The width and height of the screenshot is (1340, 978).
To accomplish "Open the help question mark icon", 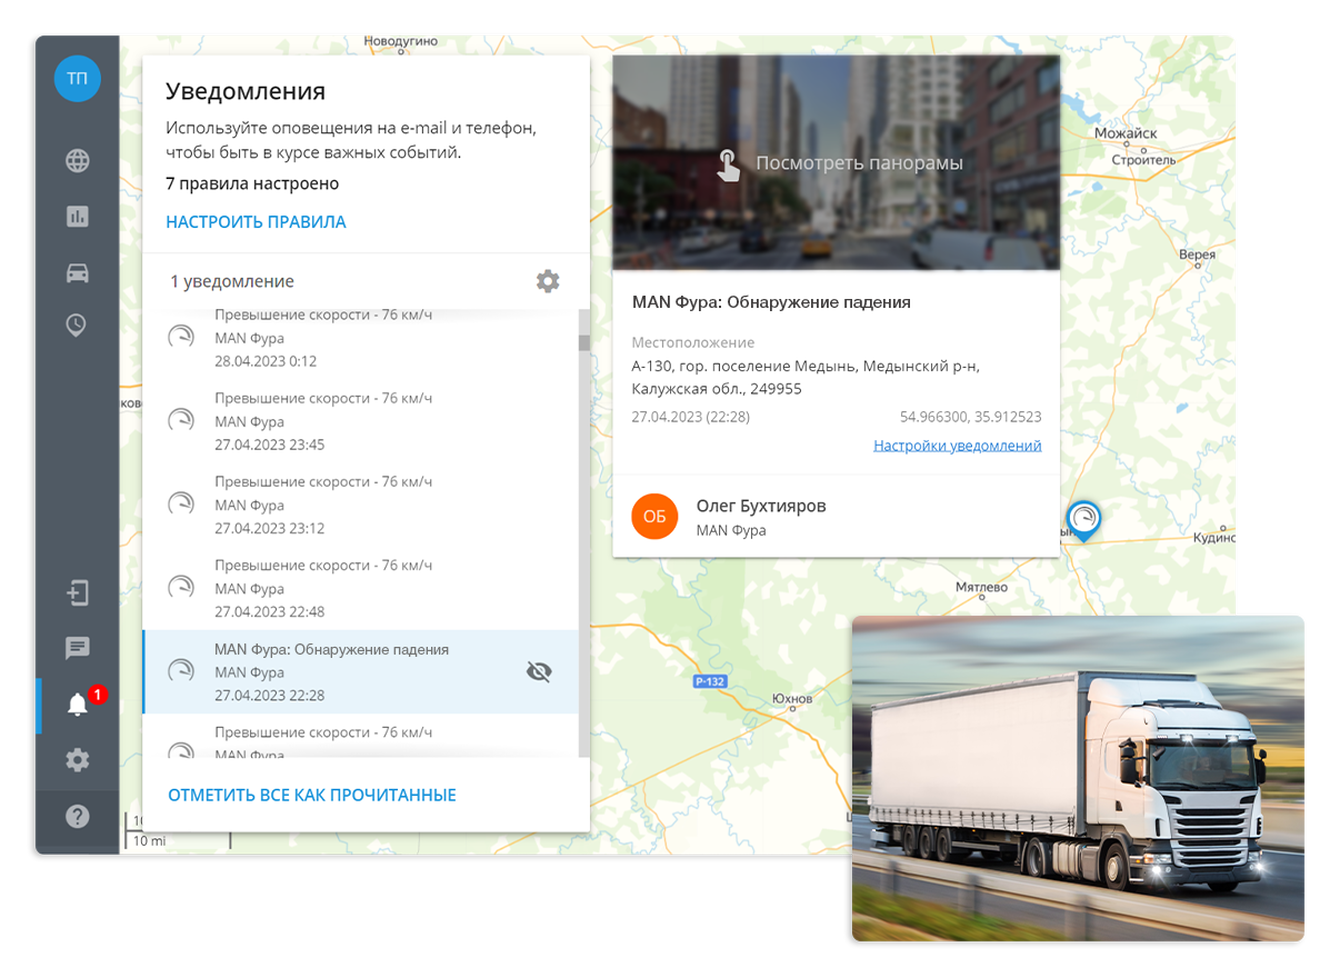I will point(77,816).
